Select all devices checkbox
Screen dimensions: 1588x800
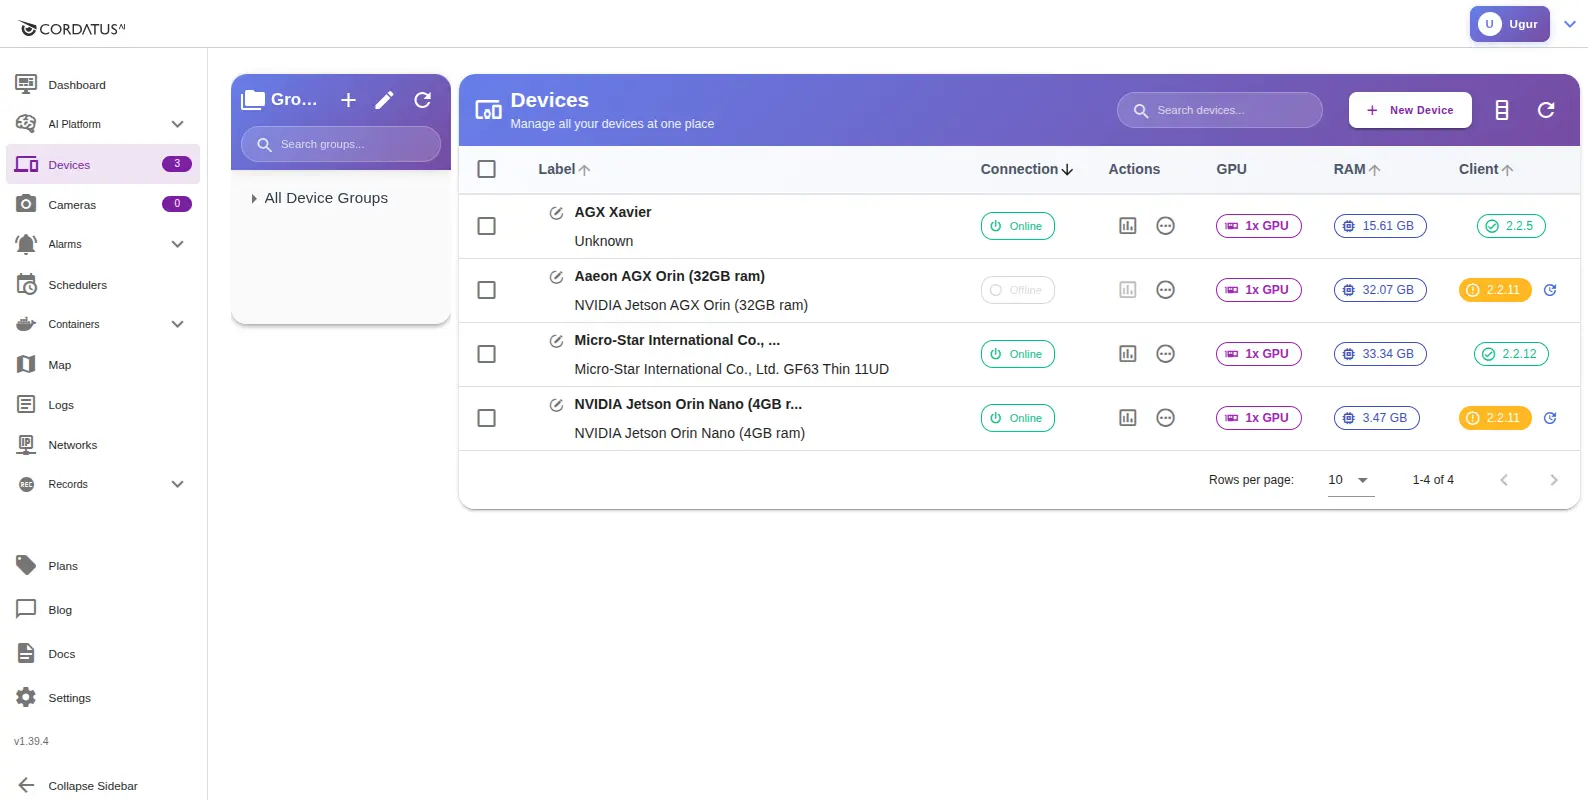(486, 169)
